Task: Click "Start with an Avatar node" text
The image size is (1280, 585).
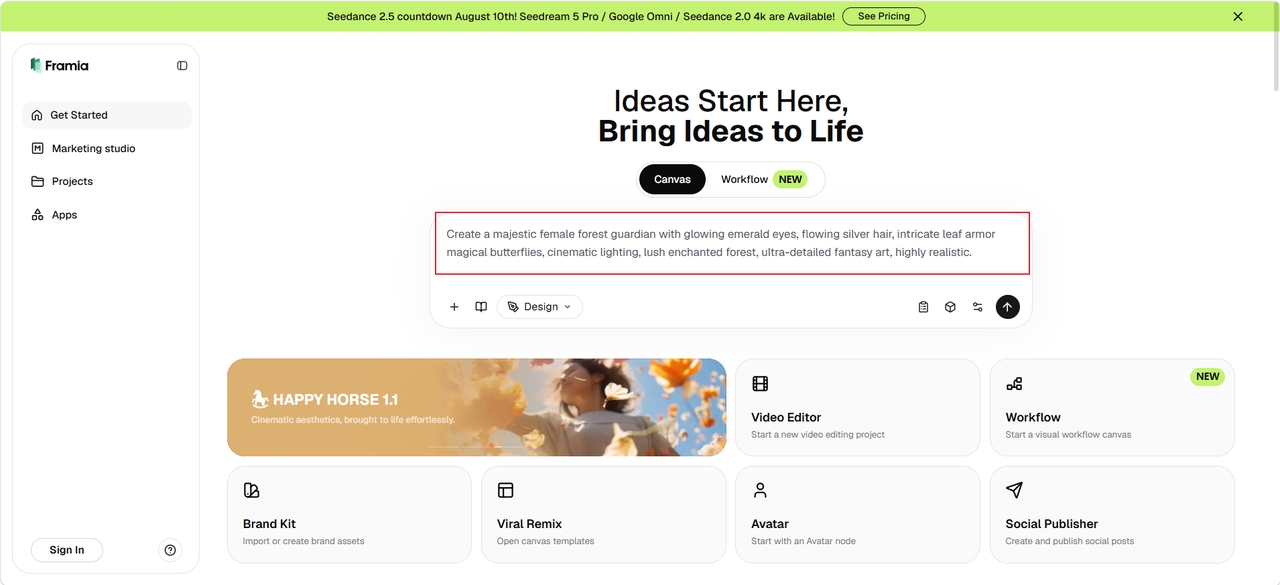Action: 803,541
